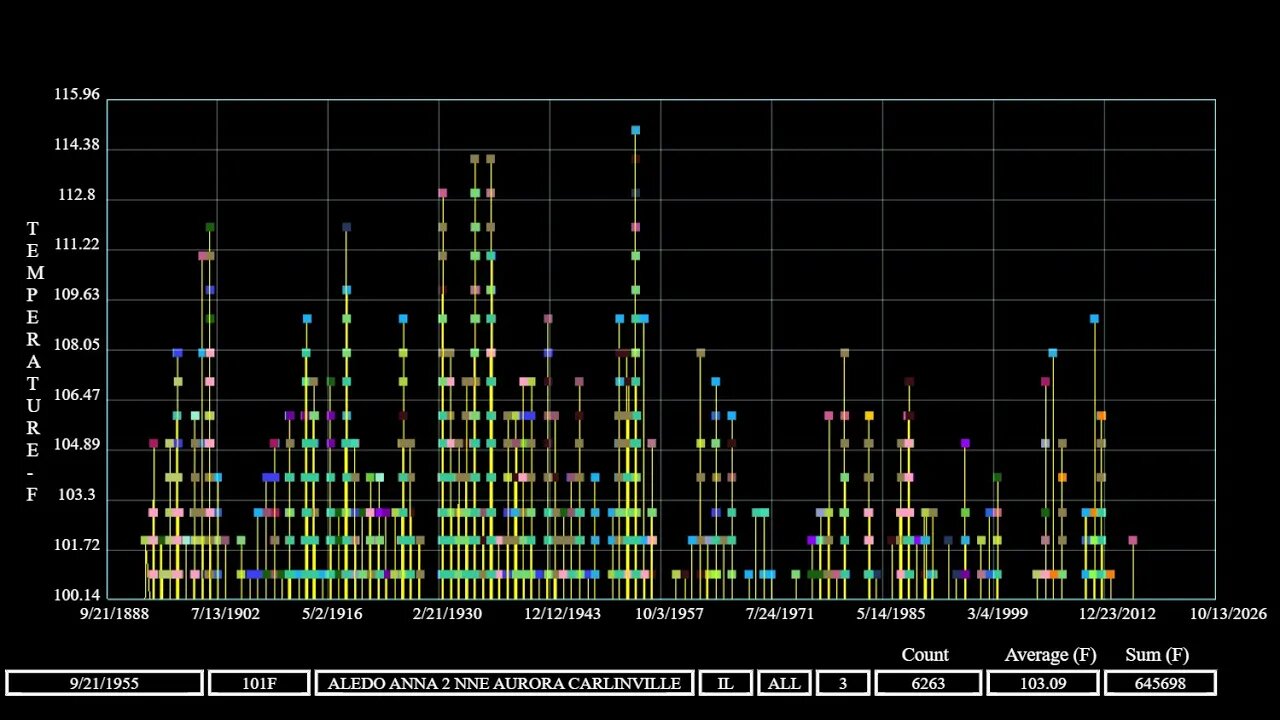The width and height of the screenshot is (1280, 720).
Task: Select the 101F temperature threshold box
Action: (259, 683)
